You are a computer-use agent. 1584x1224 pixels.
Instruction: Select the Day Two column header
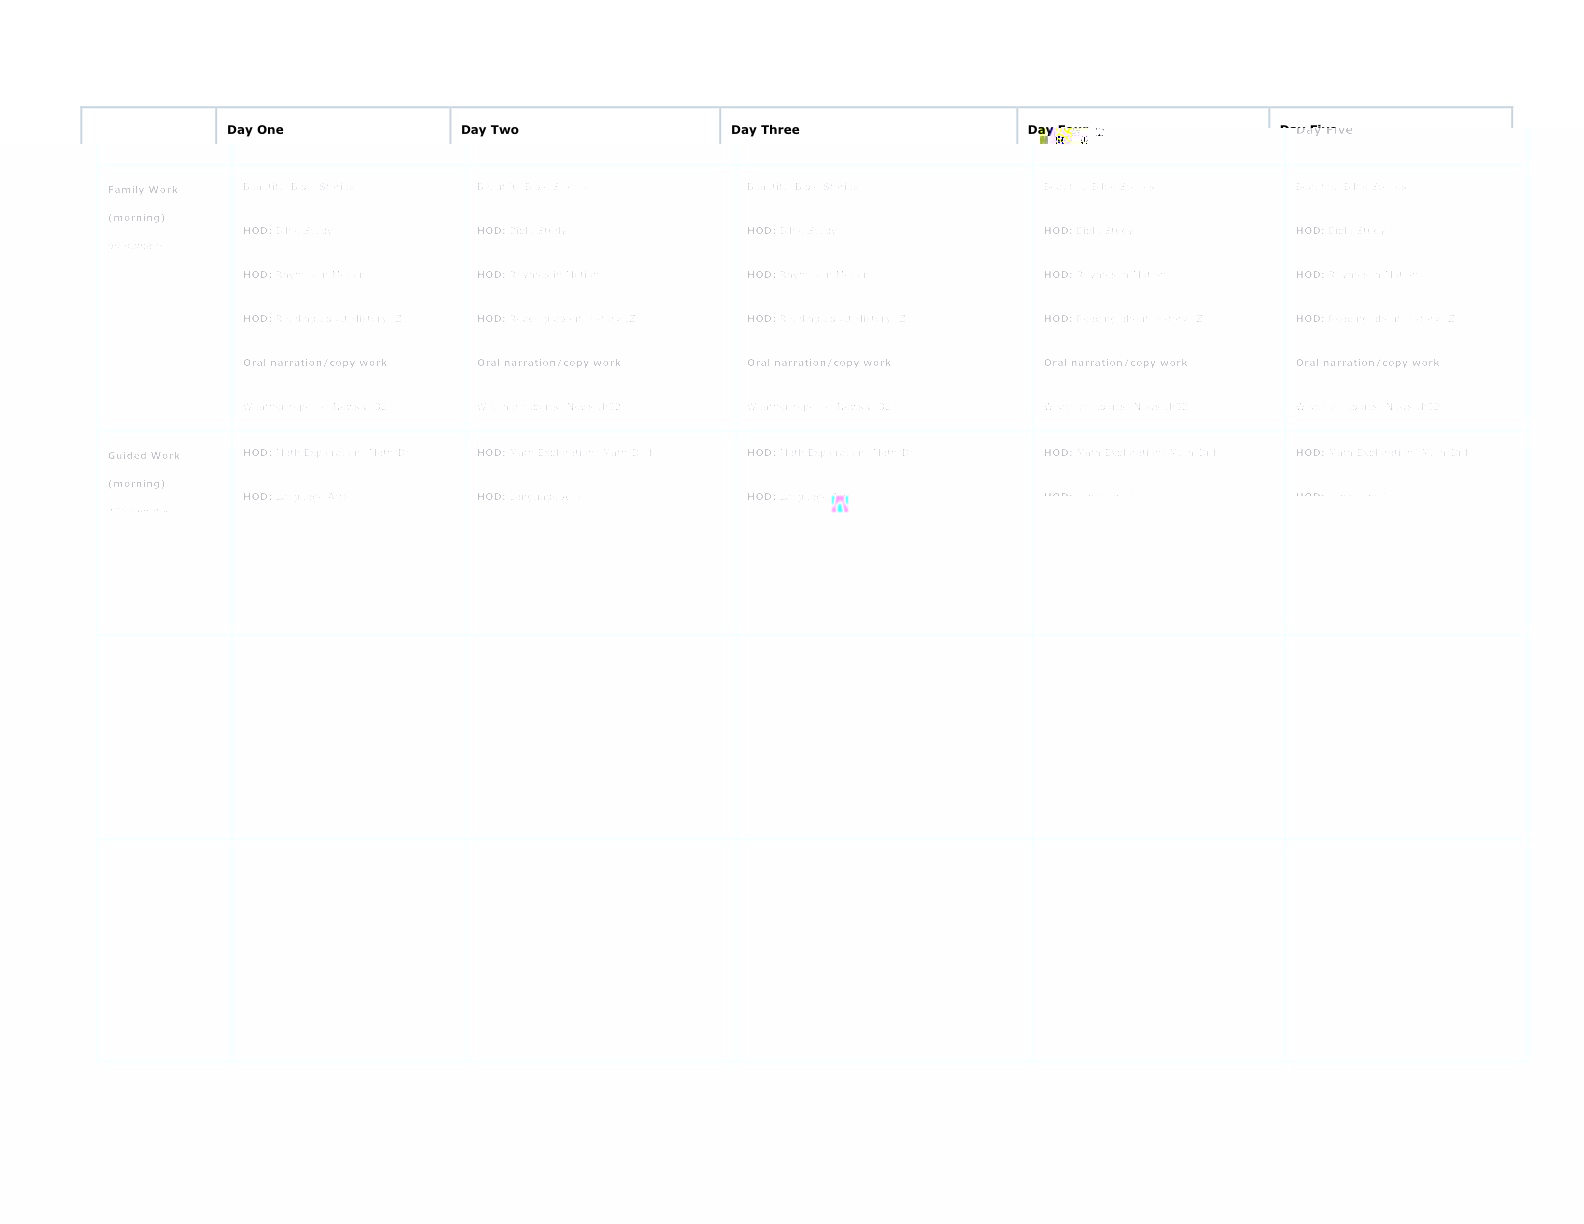(489, 130)
